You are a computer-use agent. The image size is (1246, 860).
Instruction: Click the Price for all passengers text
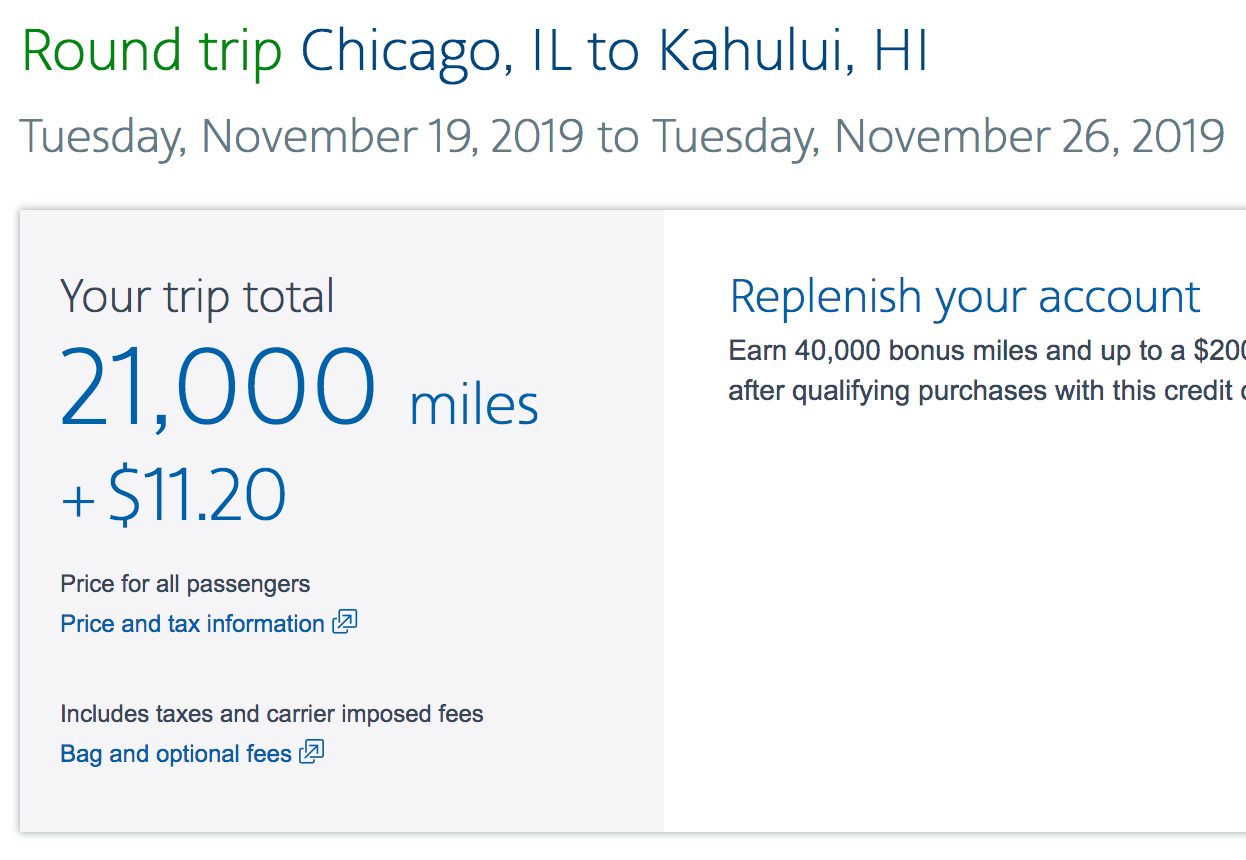point(185,584)
